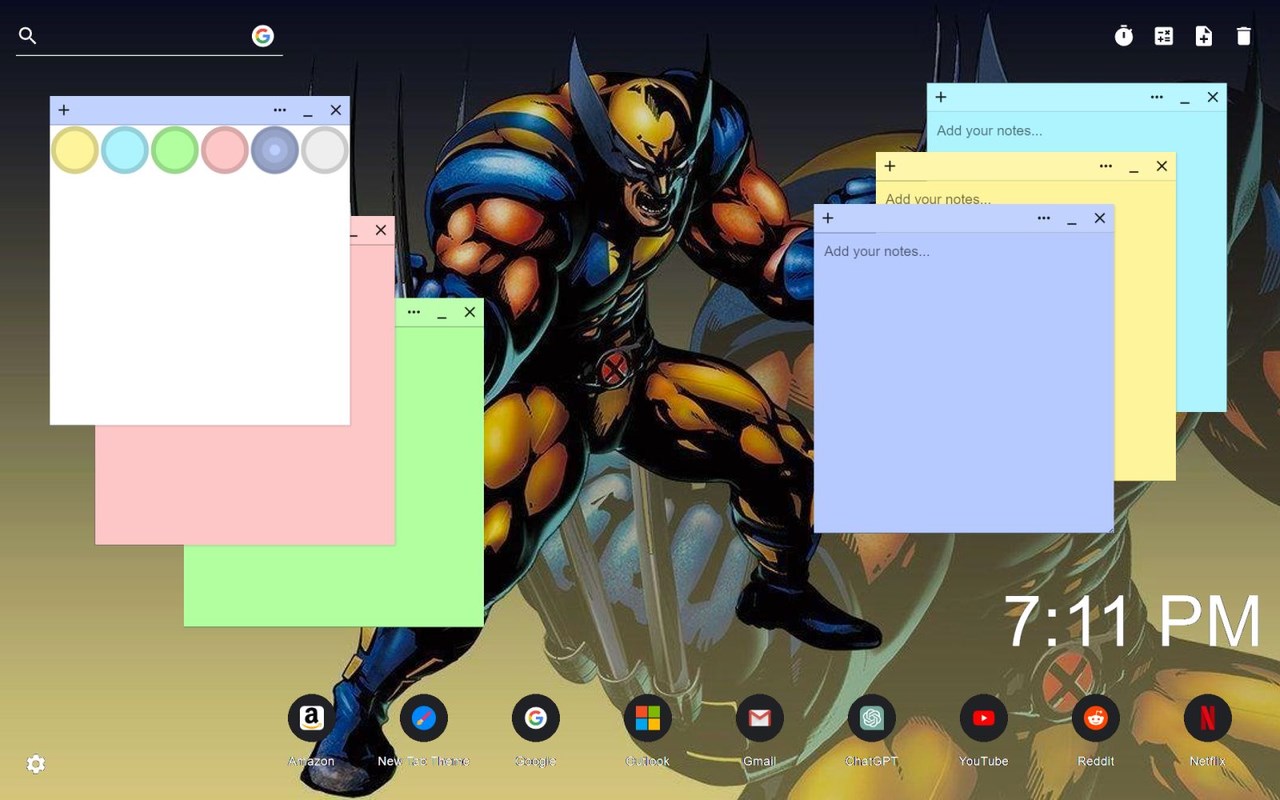Screen dimensions: 1280x800
Task: Close the purple sticky note
Action: [x=1100, y=218]
